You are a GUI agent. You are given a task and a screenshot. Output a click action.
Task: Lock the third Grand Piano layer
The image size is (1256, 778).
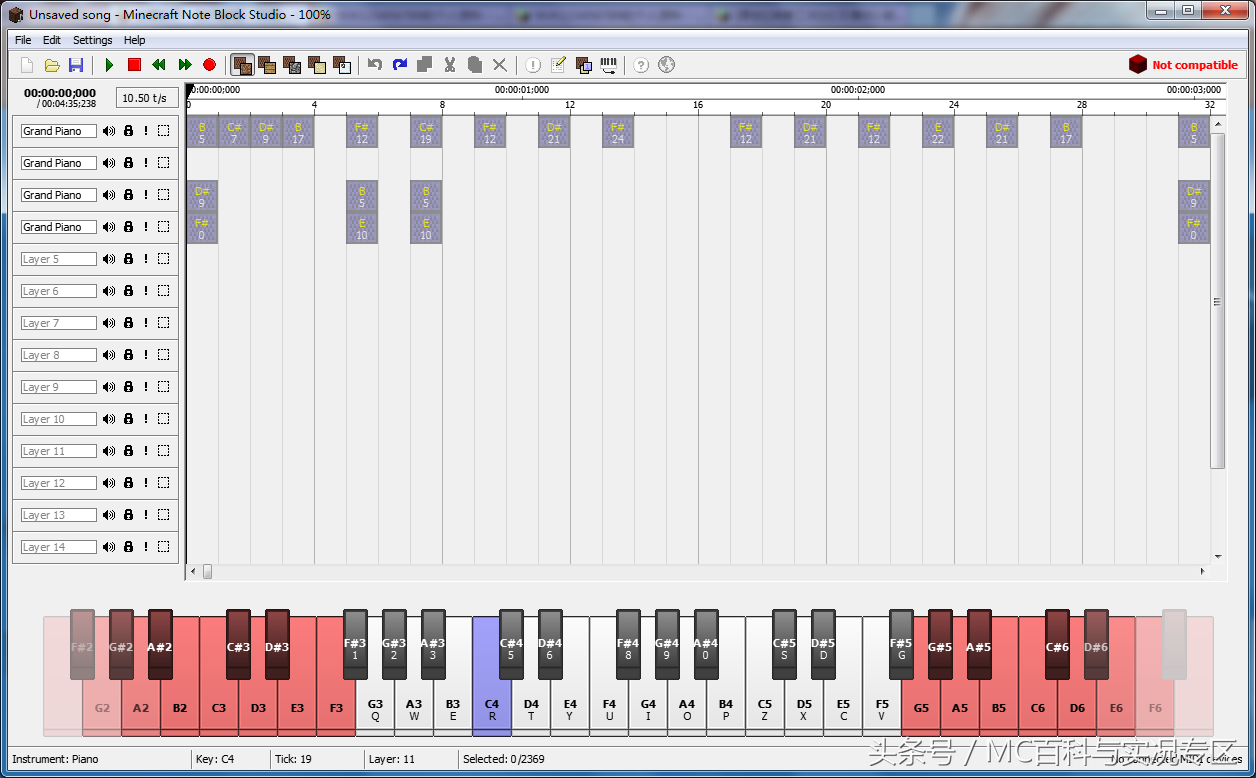coord(128,195)
